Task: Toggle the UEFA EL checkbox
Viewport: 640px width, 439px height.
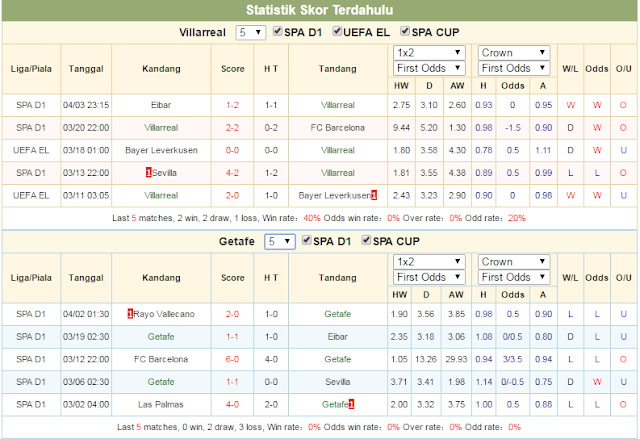Action: 337,31
